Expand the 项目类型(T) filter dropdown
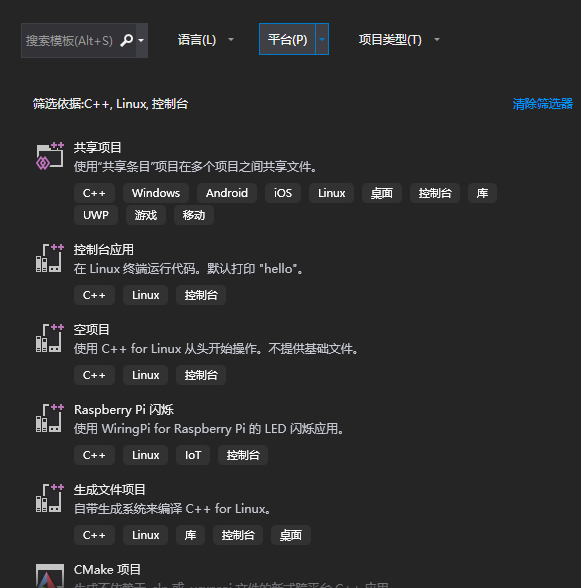The image size is (581, 588). (x=399, y=39)
